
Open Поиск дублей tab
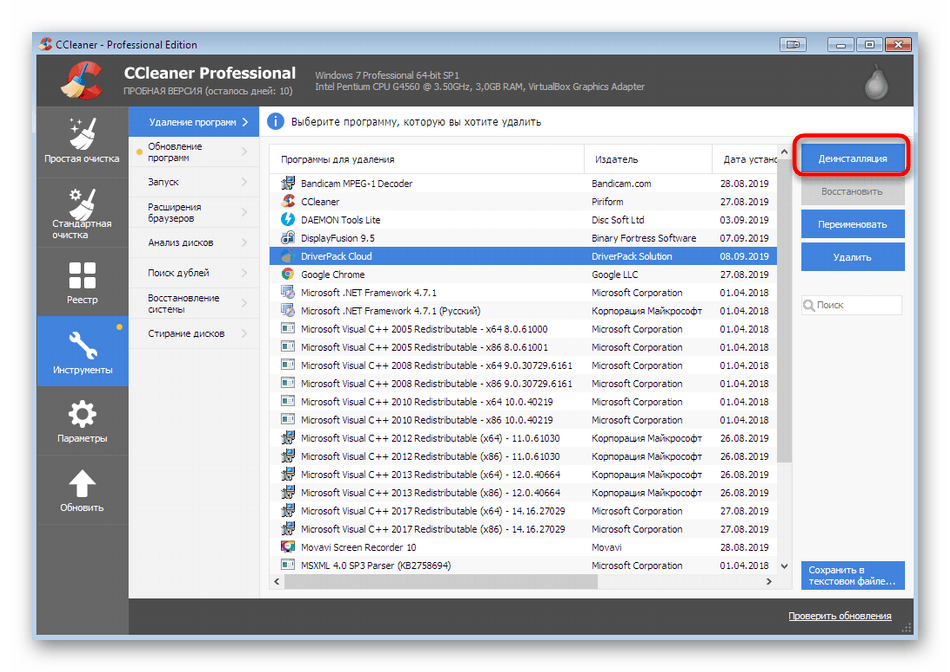pyautogui.click(x=194, y=273)
